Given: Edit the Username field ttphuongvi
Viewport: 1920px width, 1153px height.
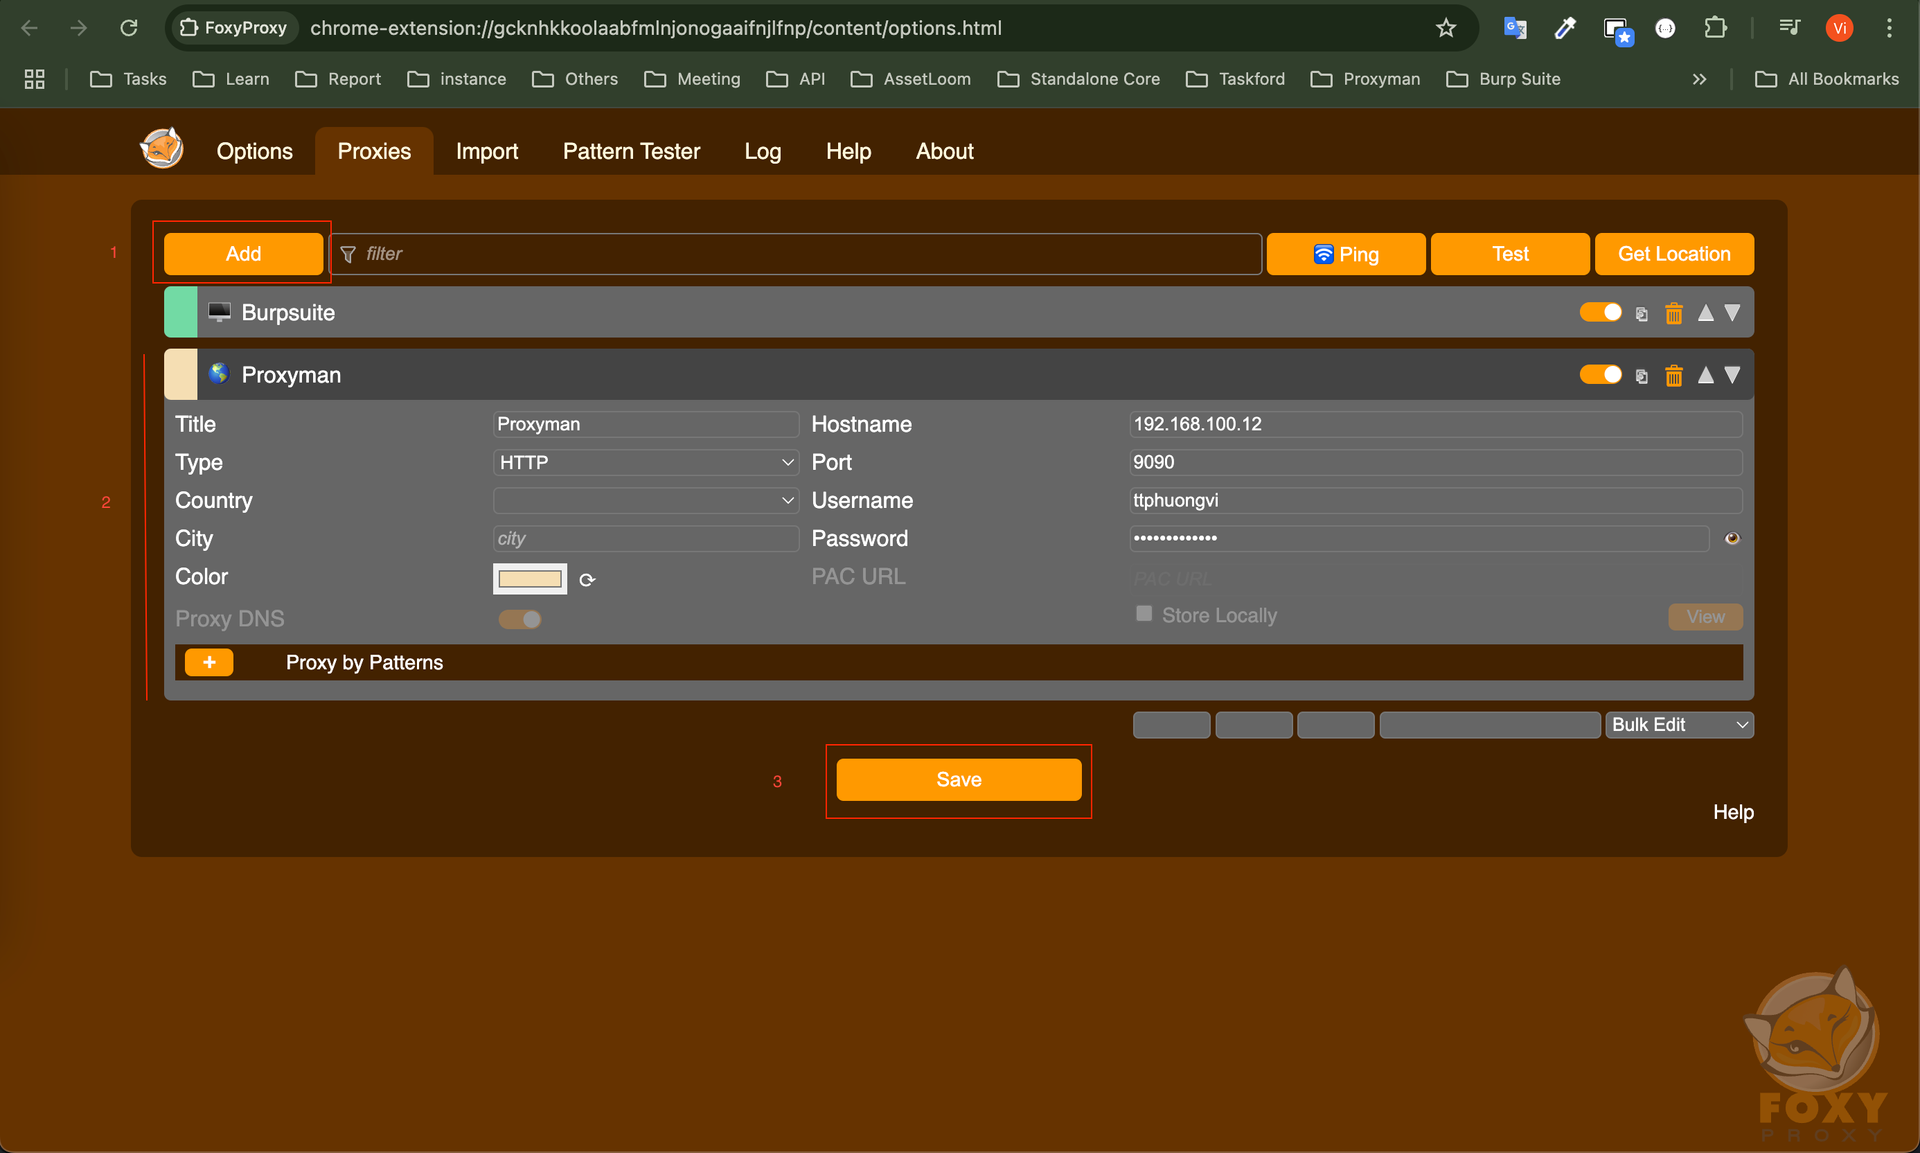Looking at the screenshot, I should point(1436,500).
